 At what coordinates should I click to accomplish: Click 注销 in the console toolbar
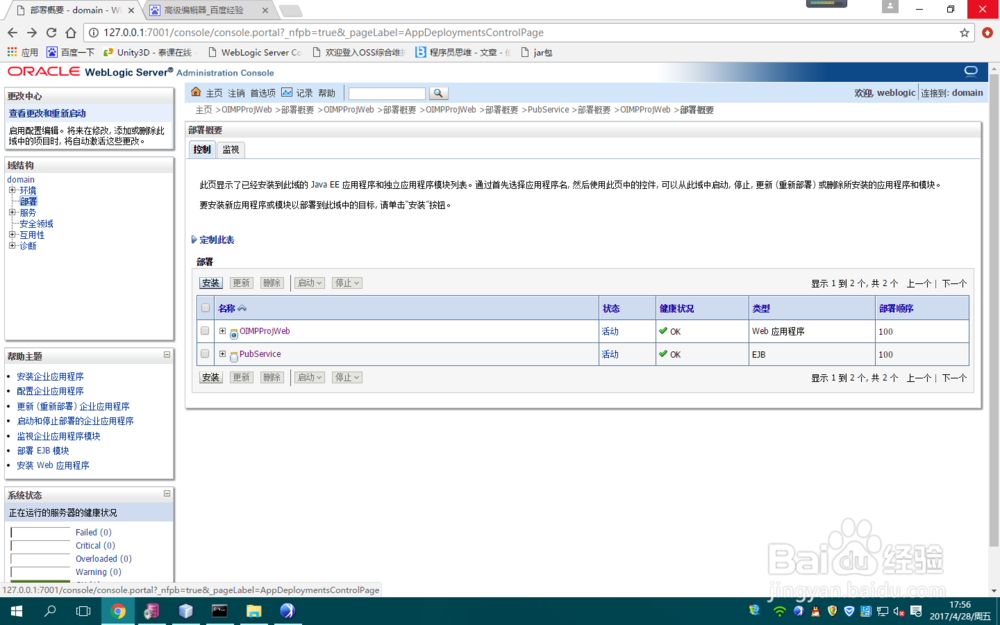point(236,93)
